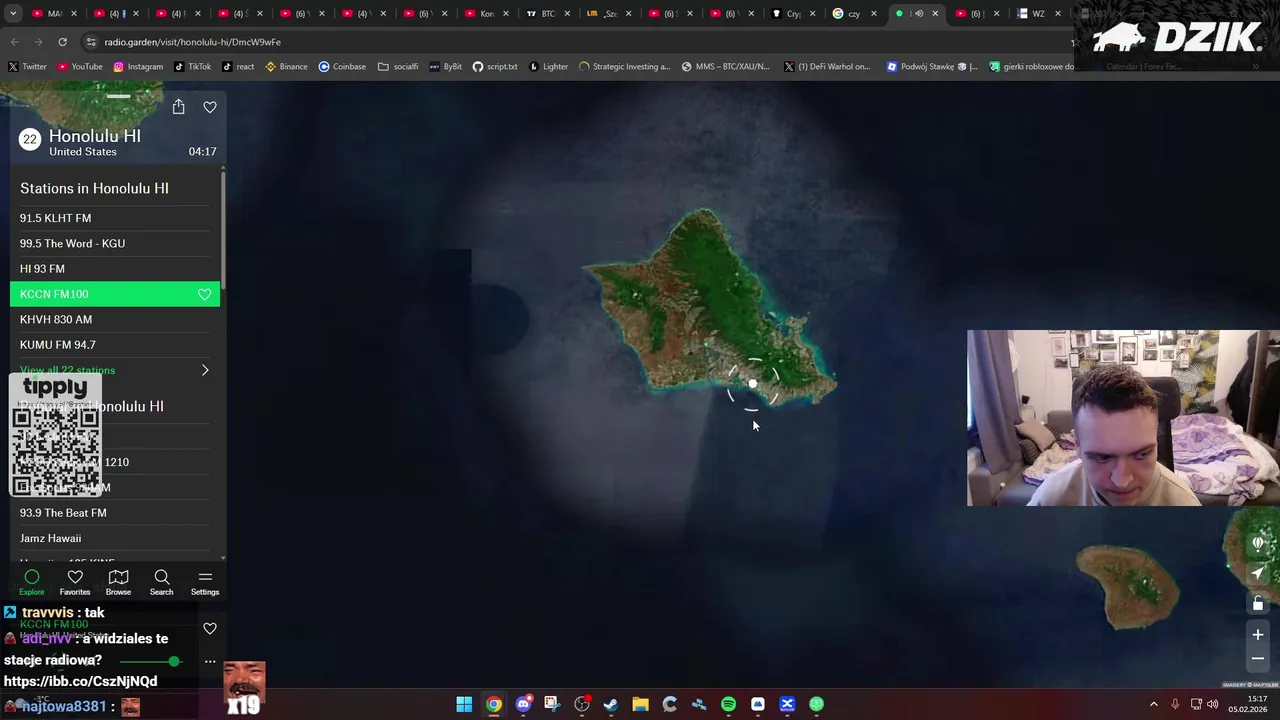This screenshot has width=1280, height=720.
Task: Favorite Honolulu HI via heart at panel top
Action: (x=210, y=107)
